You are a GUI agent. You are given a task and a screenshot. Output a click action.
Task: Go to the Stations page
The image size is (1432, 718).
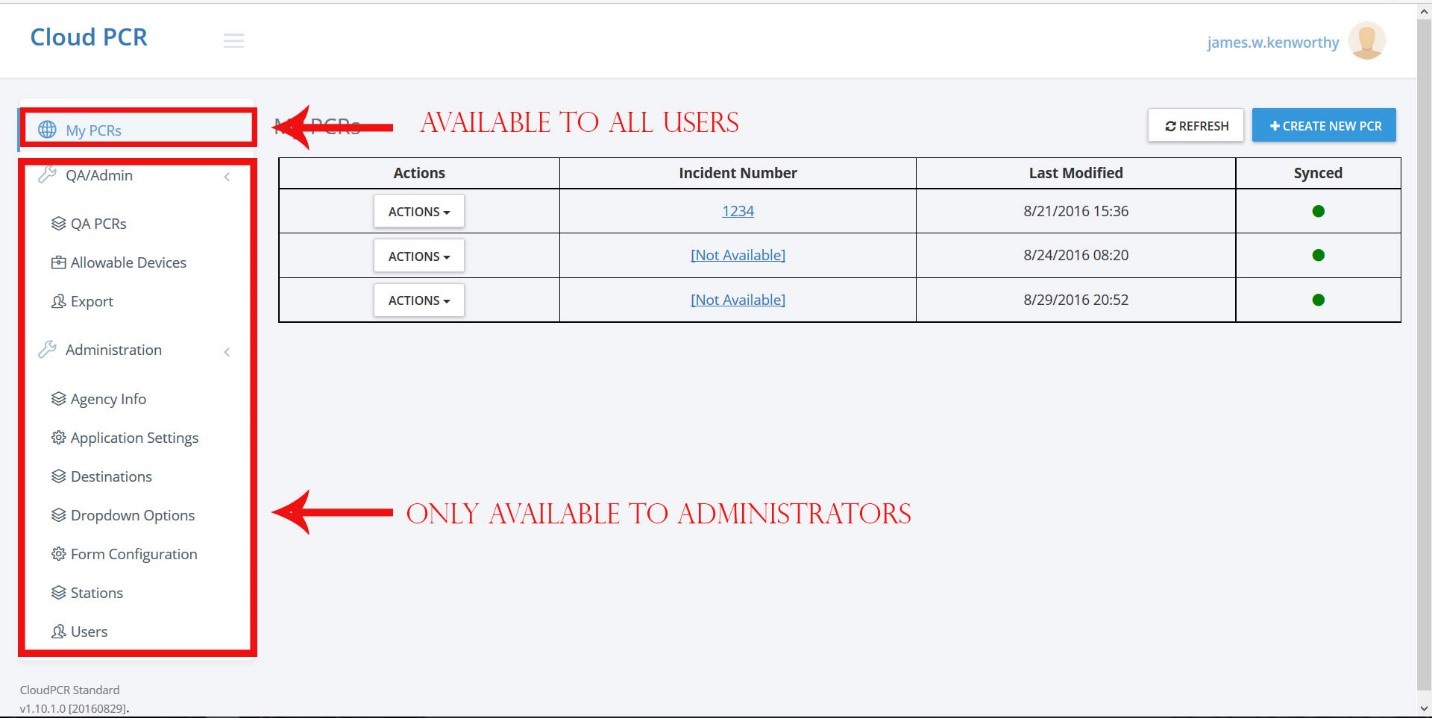97,593
